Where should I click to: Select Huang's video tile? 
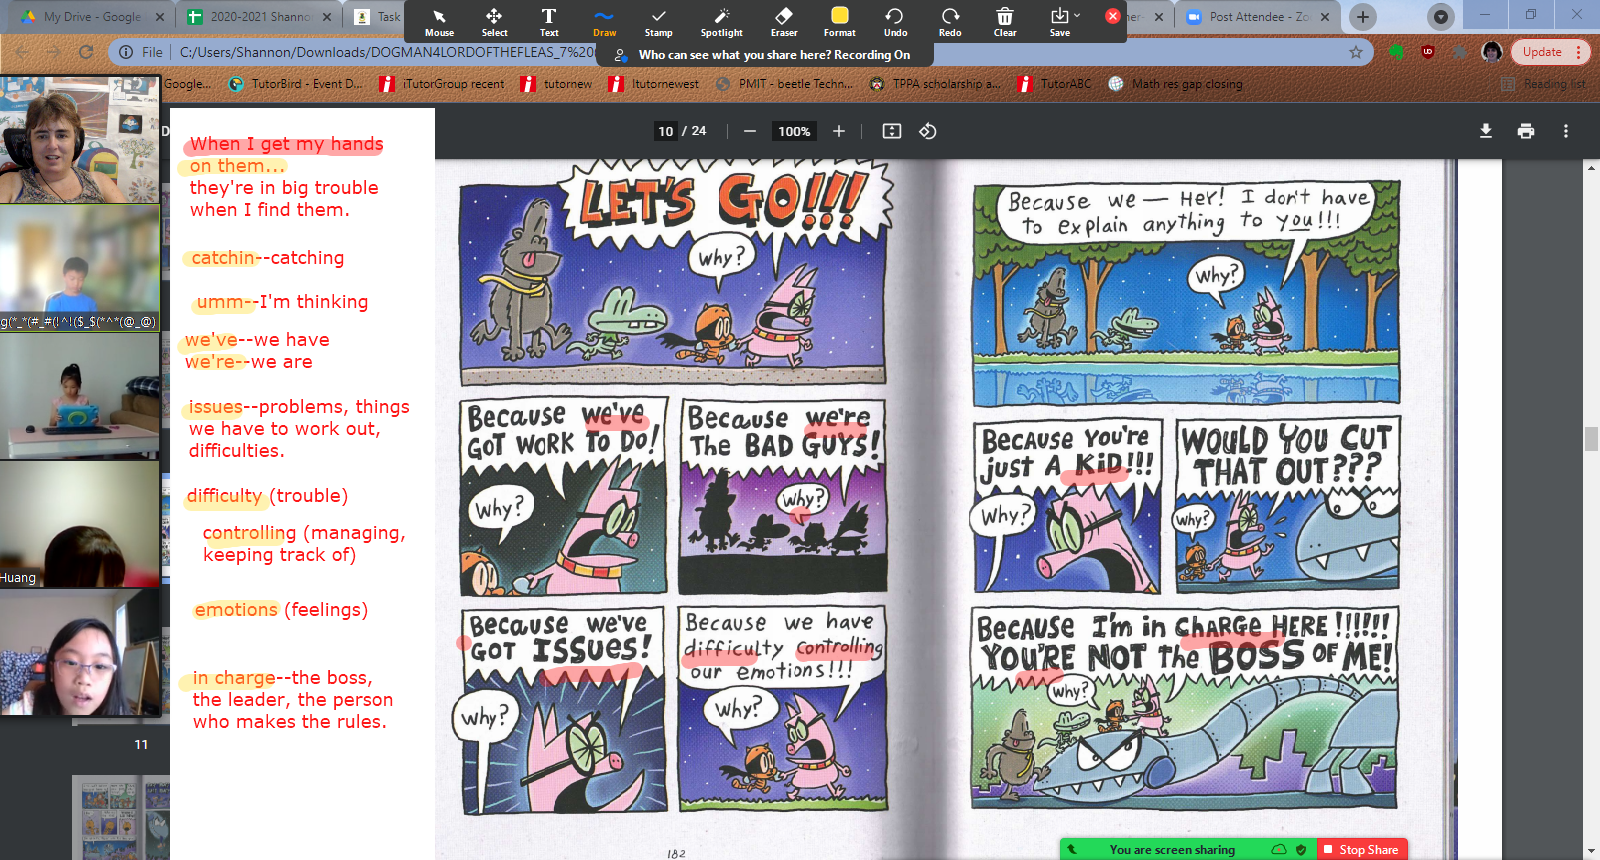(80, 523)
